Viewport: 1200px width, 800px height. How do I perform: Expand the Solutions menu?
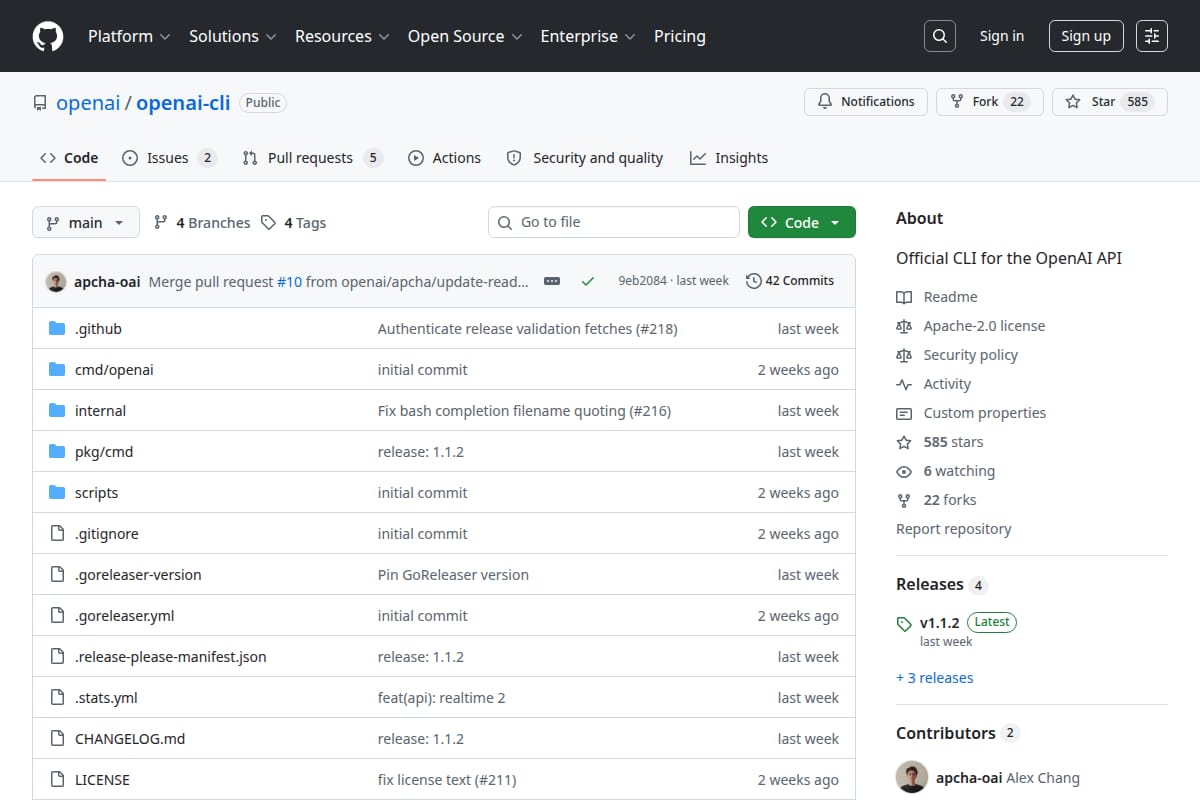click(x=232, y=36)
